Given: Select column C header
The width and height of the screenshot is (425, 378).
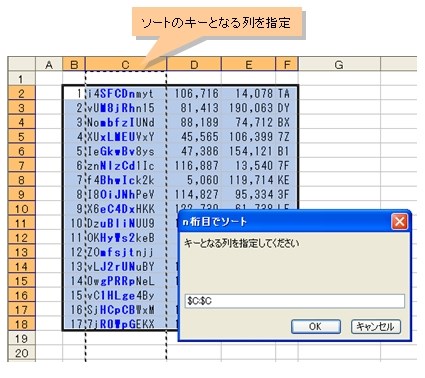Looking at the screenshot, I should (x=126, y=64).
